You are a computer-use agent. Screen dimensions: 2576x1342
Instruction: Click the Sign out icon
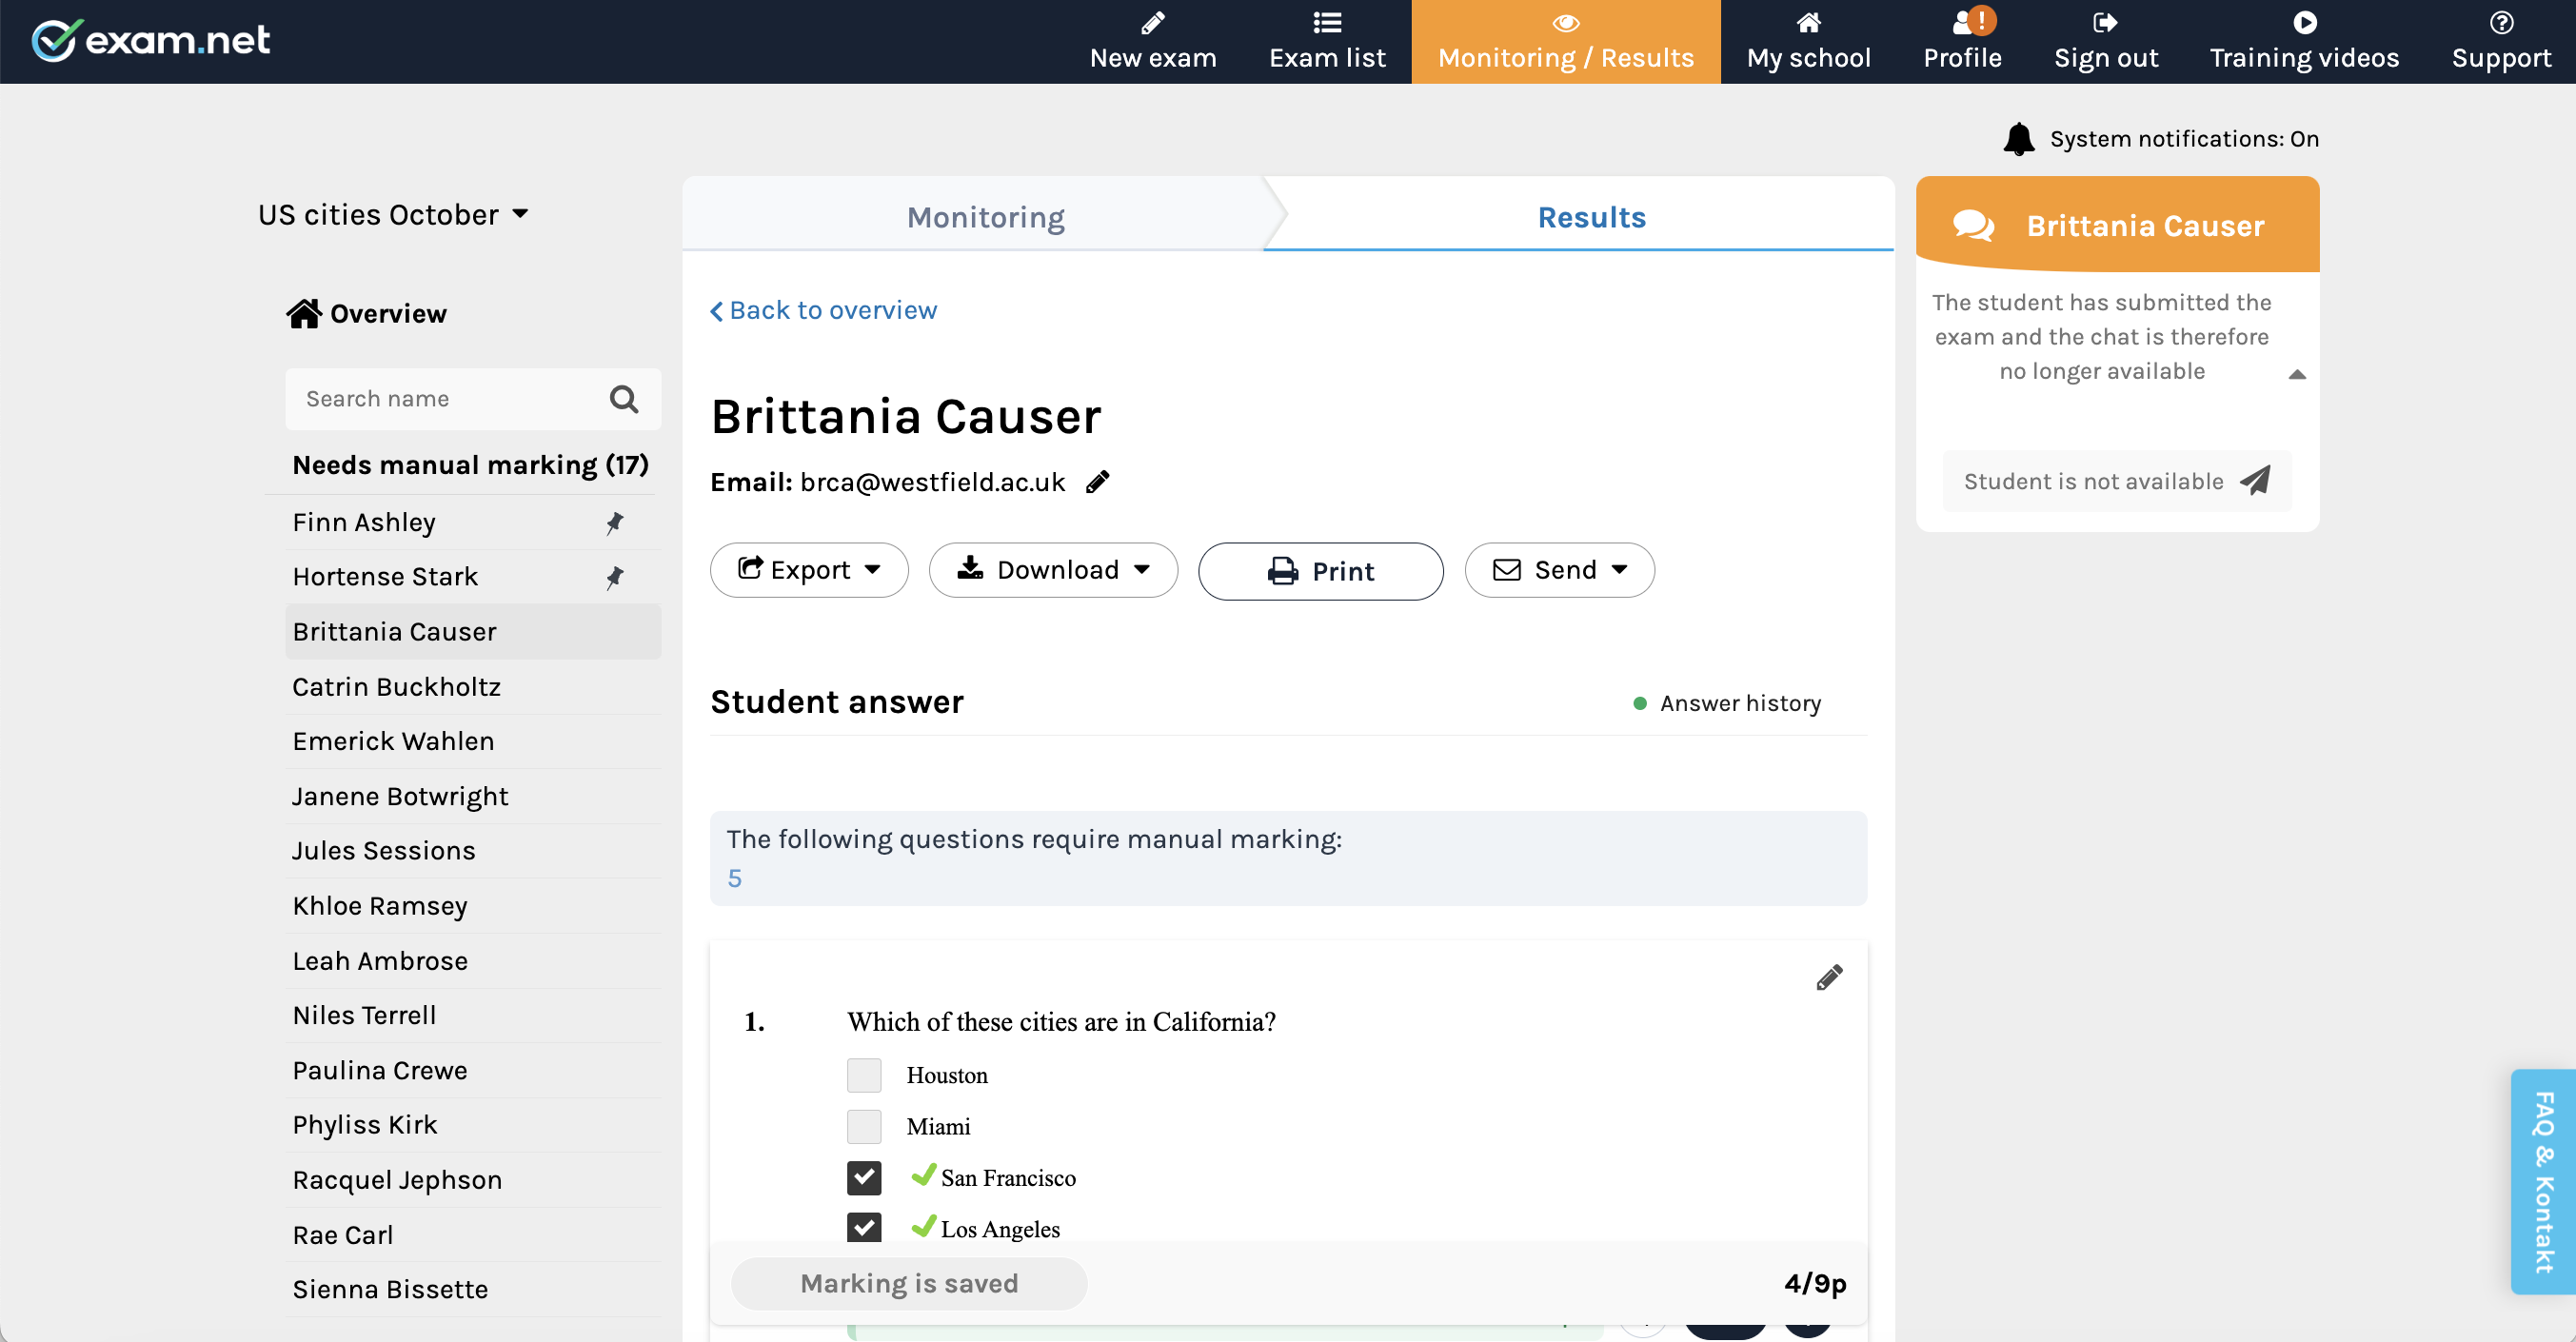[x=2105, y=23]
